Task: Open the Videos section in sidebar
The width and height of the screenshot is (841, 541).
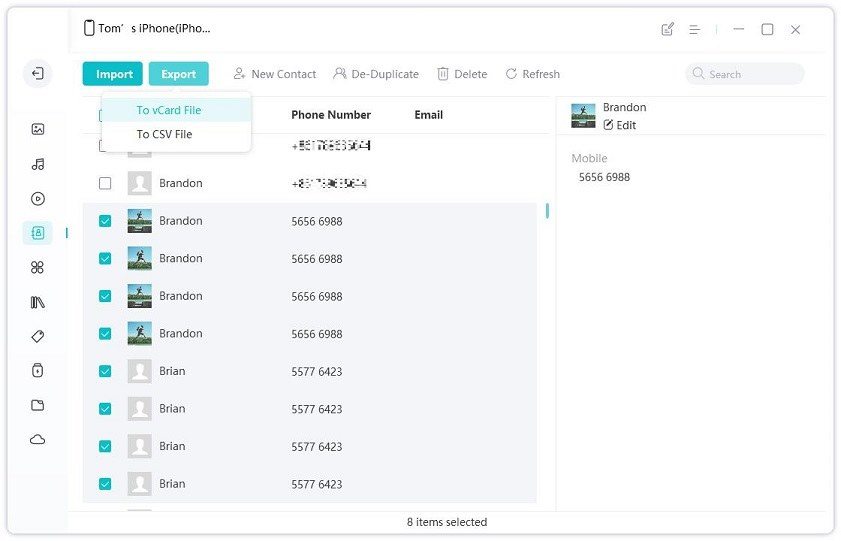Action: coord(37,198)
